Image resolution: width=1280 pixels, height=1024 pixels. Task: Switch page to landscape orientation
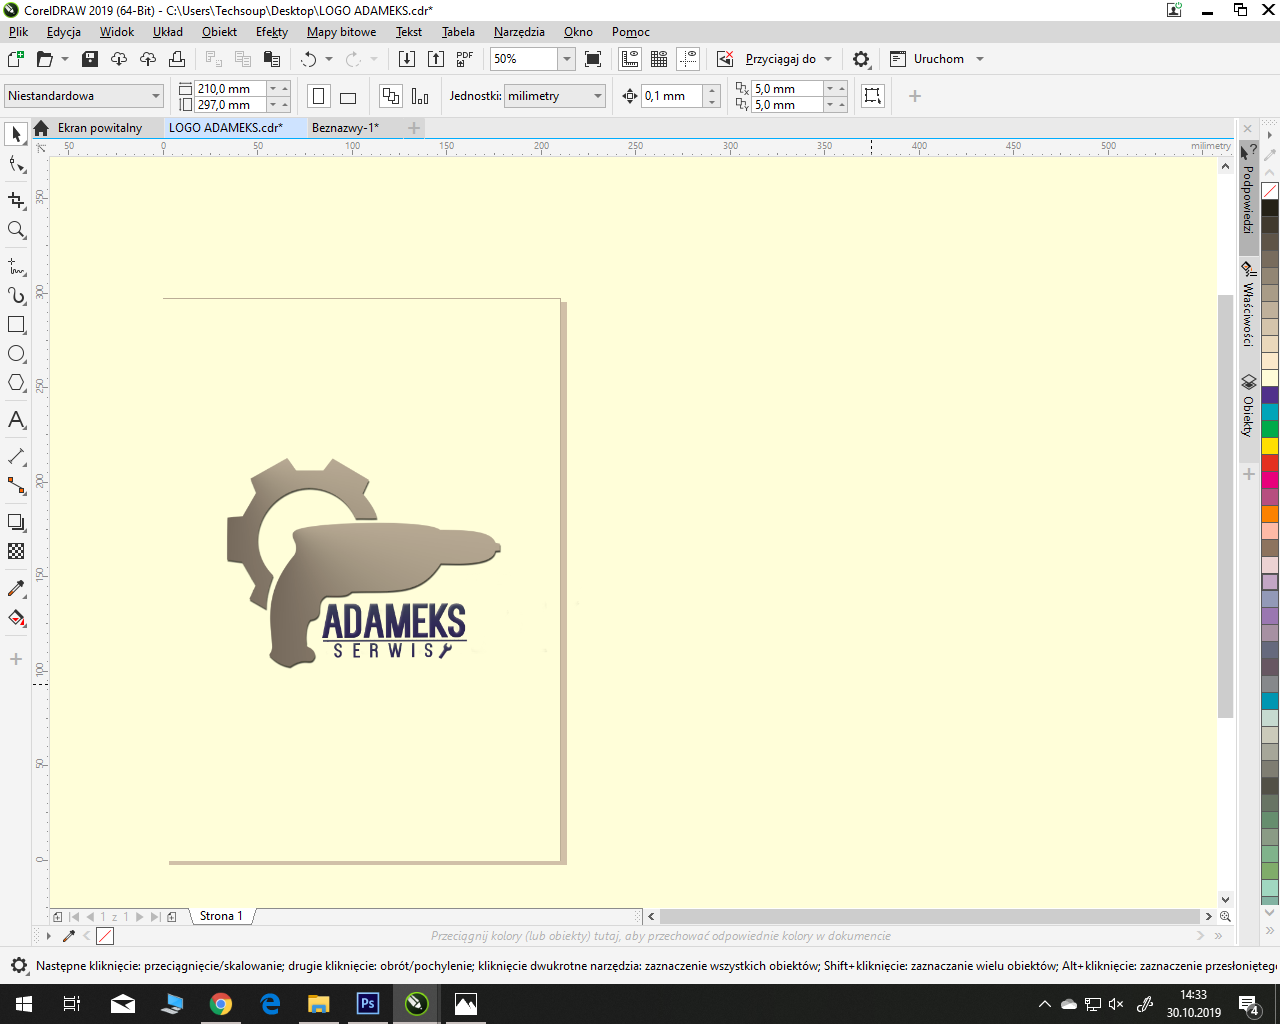(x=348, y=97)
